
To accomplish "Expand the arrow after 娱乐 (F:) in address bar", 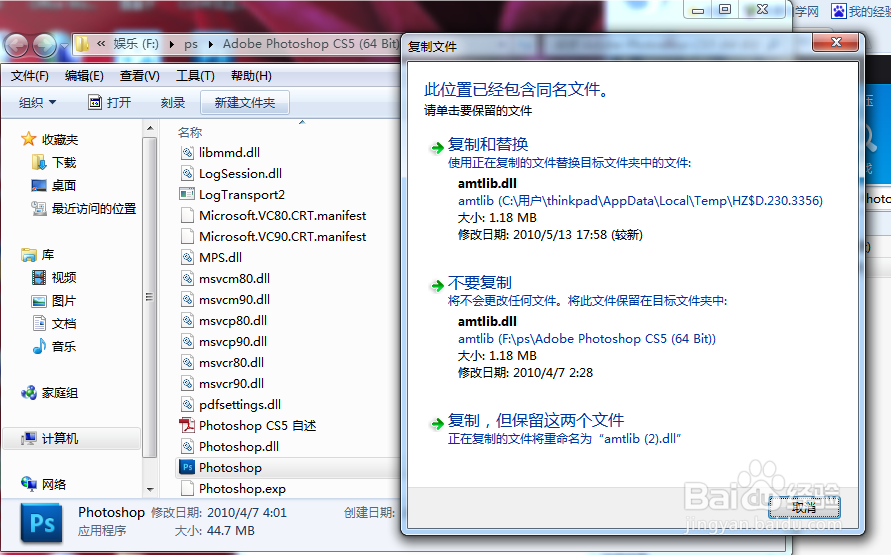I will click(x=171, y=44).
